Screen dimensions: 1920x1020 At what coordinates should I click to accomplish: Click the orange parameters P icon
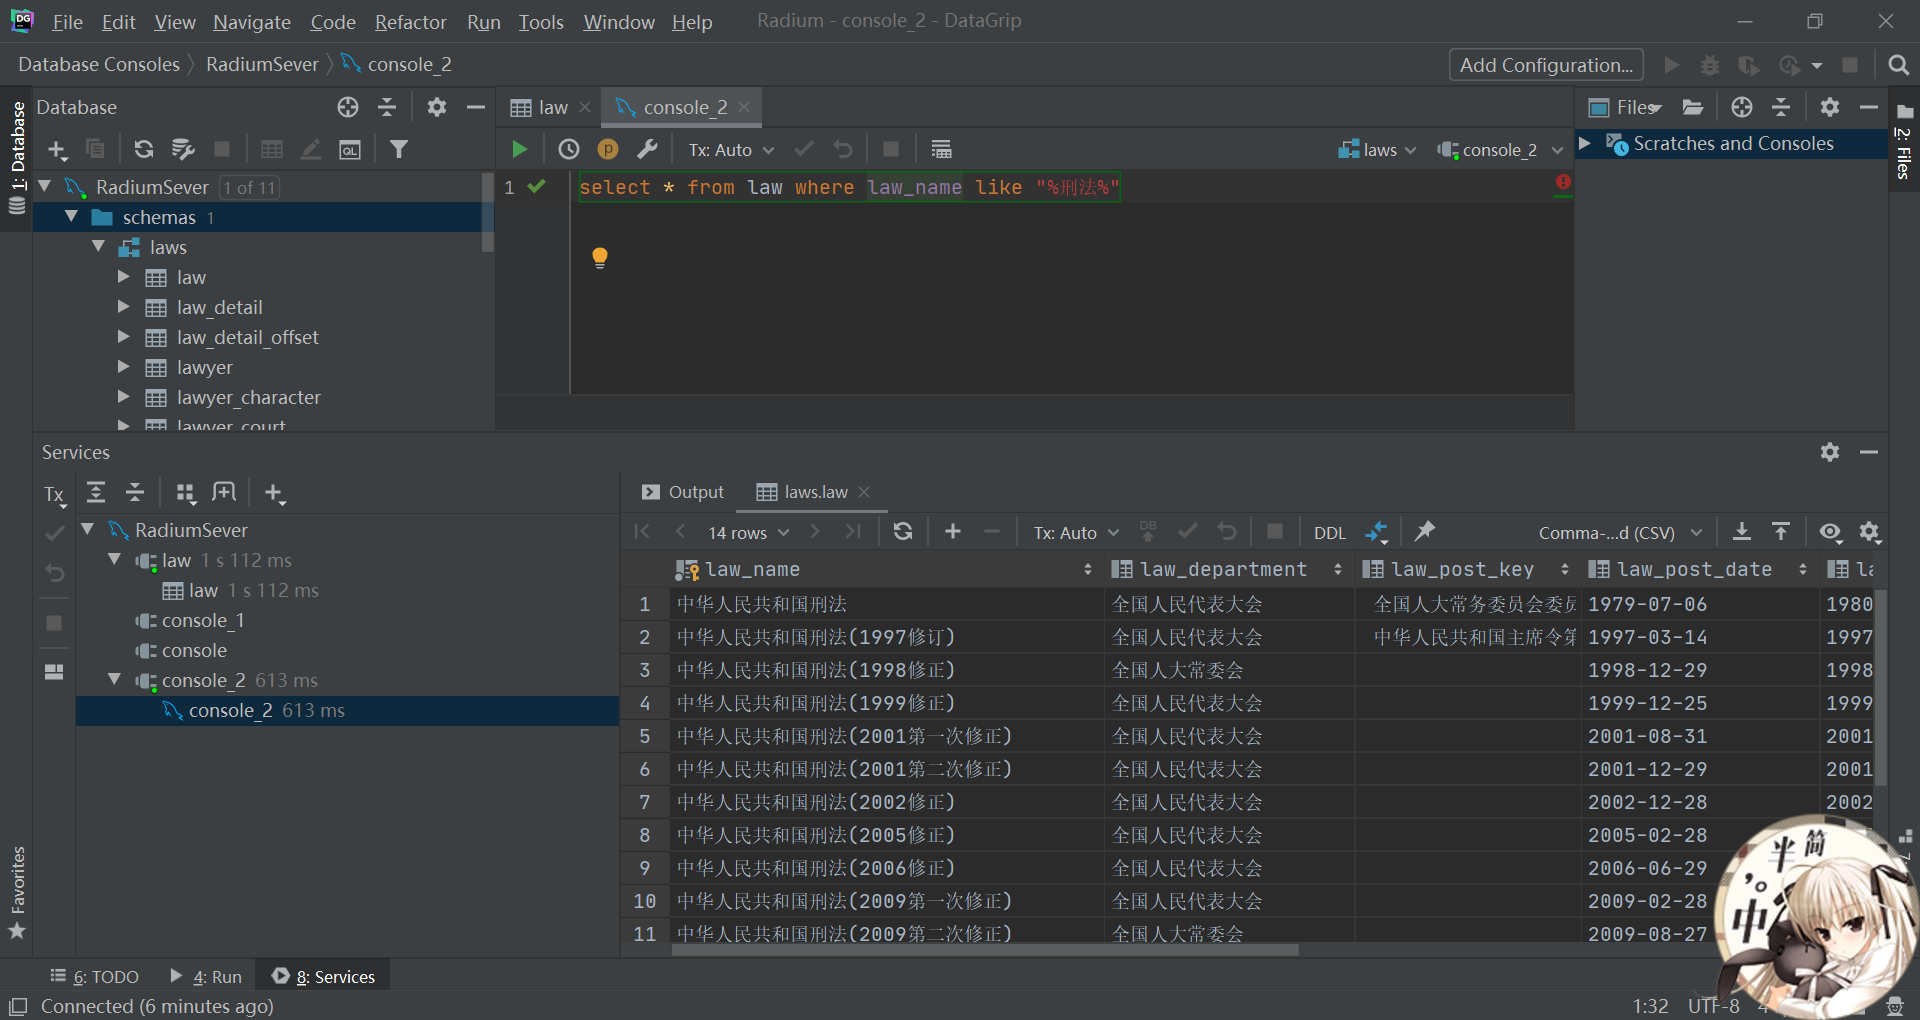[608, 149]
